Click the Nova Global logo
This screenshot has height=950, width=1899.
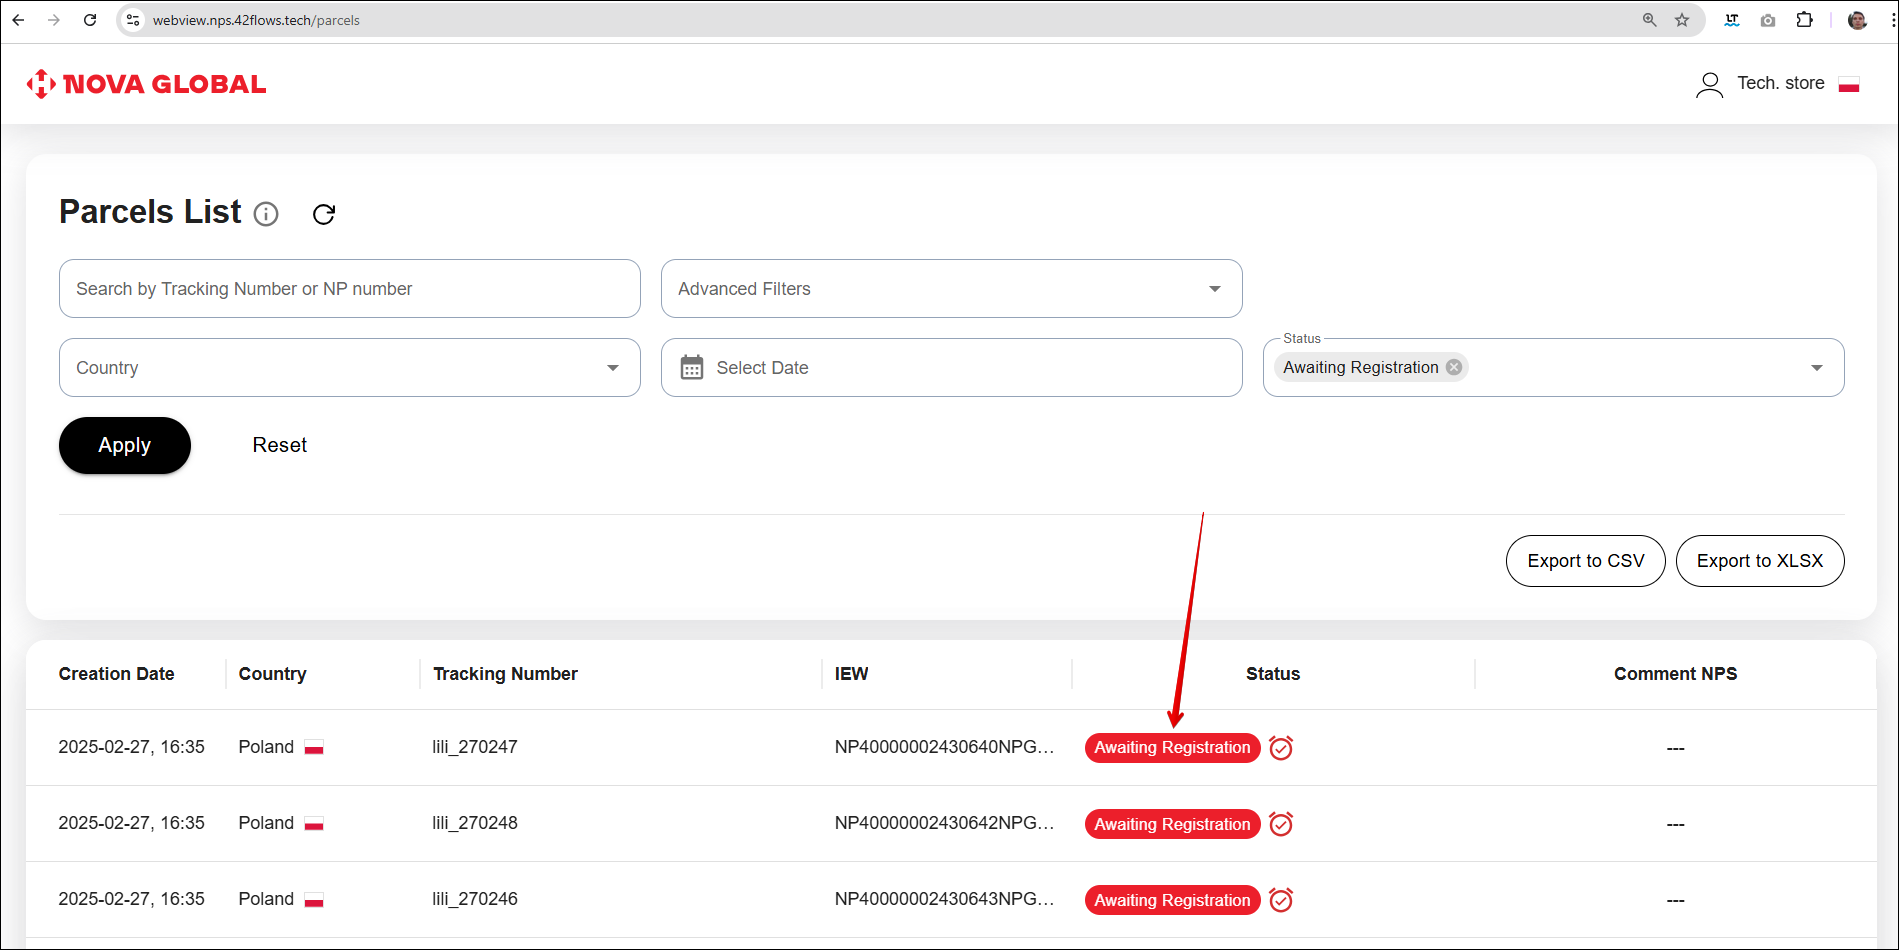(x=147, y=84)
